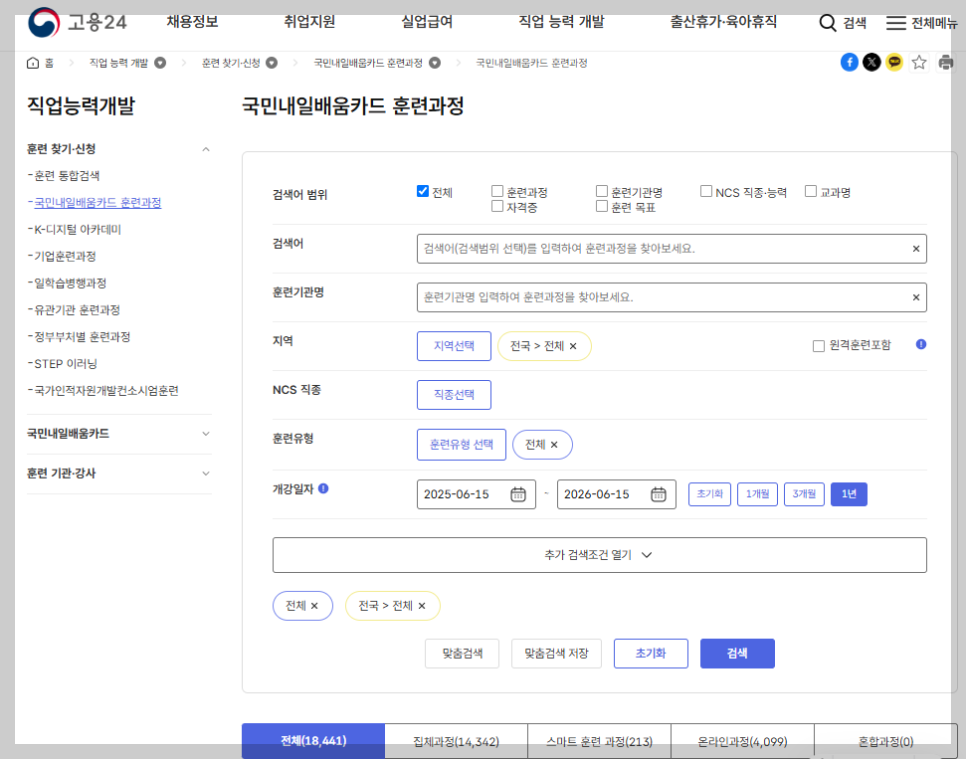Share page on X
Screen dimensions: 966x759
tap(872, 62)
